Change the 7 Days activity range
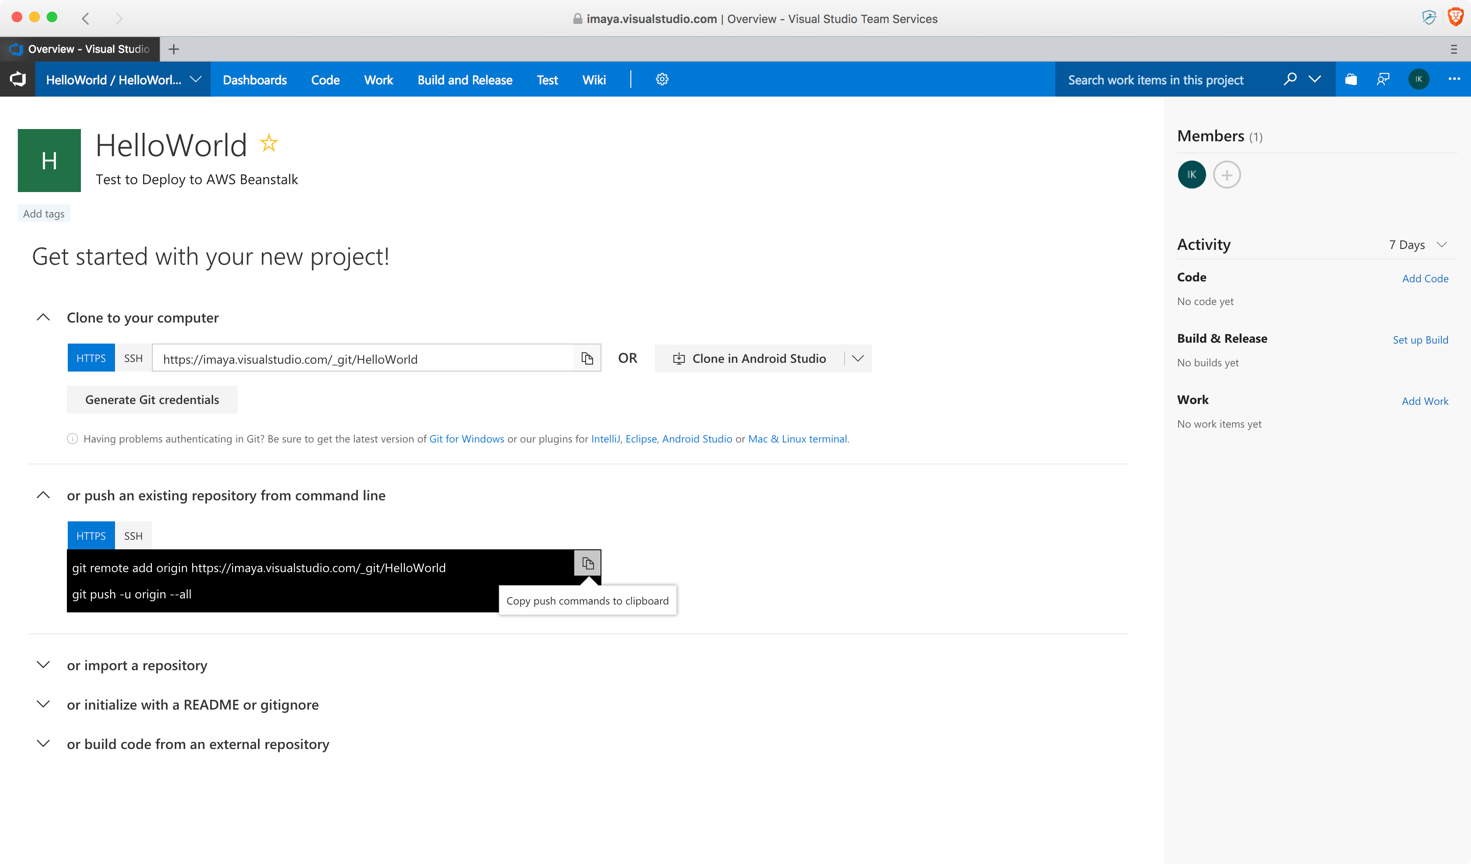Viewport: 1471px width, 864px height. tap(1417, 245)
